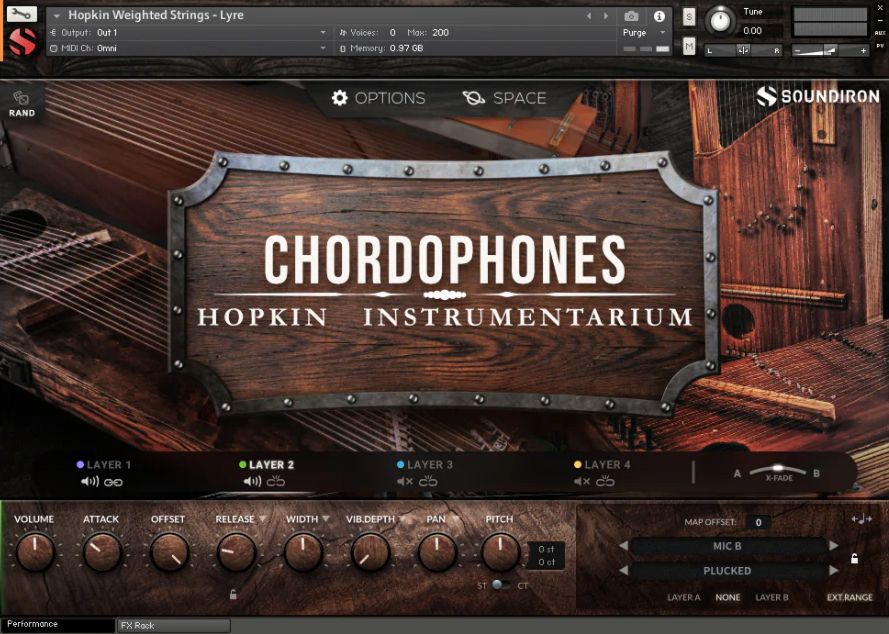Select NONE layer assignment

727,597
